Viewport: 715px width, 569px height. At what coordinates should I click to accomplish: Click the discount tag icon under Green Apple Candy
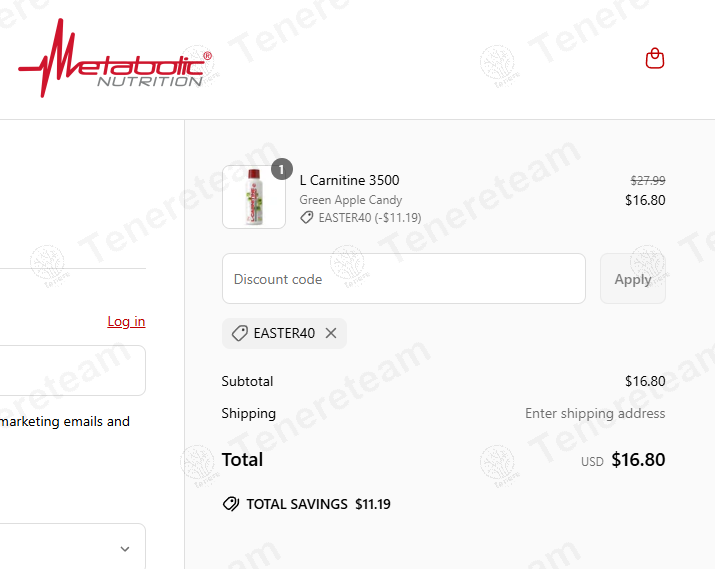(307, 217)
